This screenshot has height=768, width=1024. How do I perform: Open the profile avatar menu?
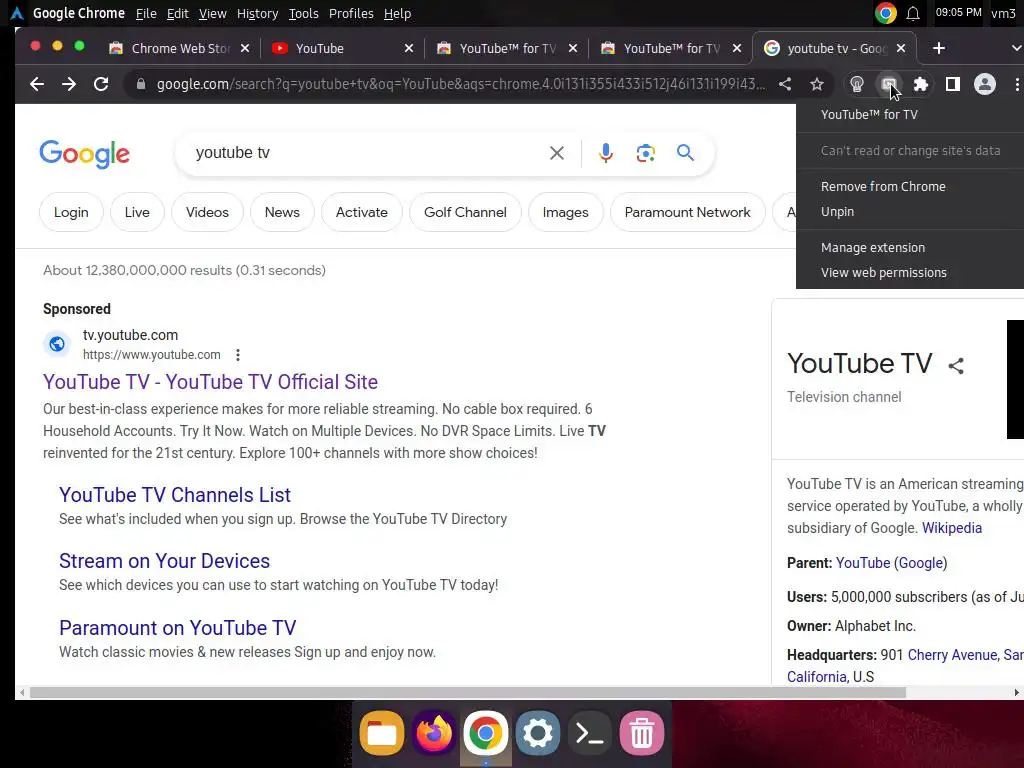(985, 84)
